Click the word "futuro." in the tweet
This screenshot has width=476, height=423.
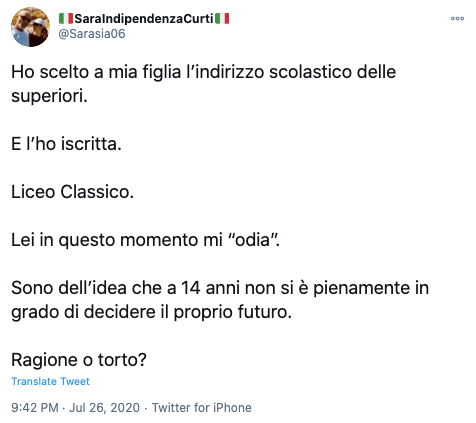[265, 312]
